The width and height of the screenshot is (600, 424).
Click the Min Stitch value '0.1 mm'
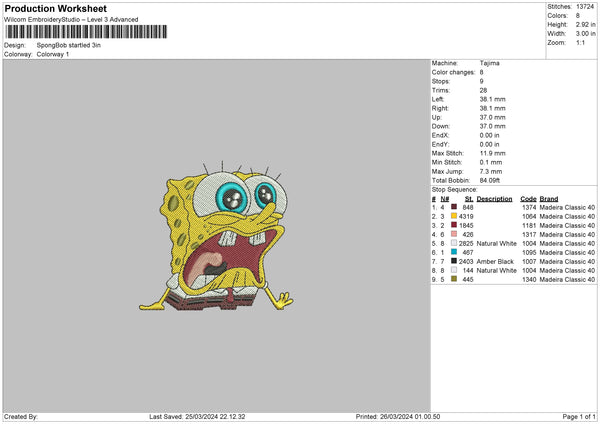491,162
